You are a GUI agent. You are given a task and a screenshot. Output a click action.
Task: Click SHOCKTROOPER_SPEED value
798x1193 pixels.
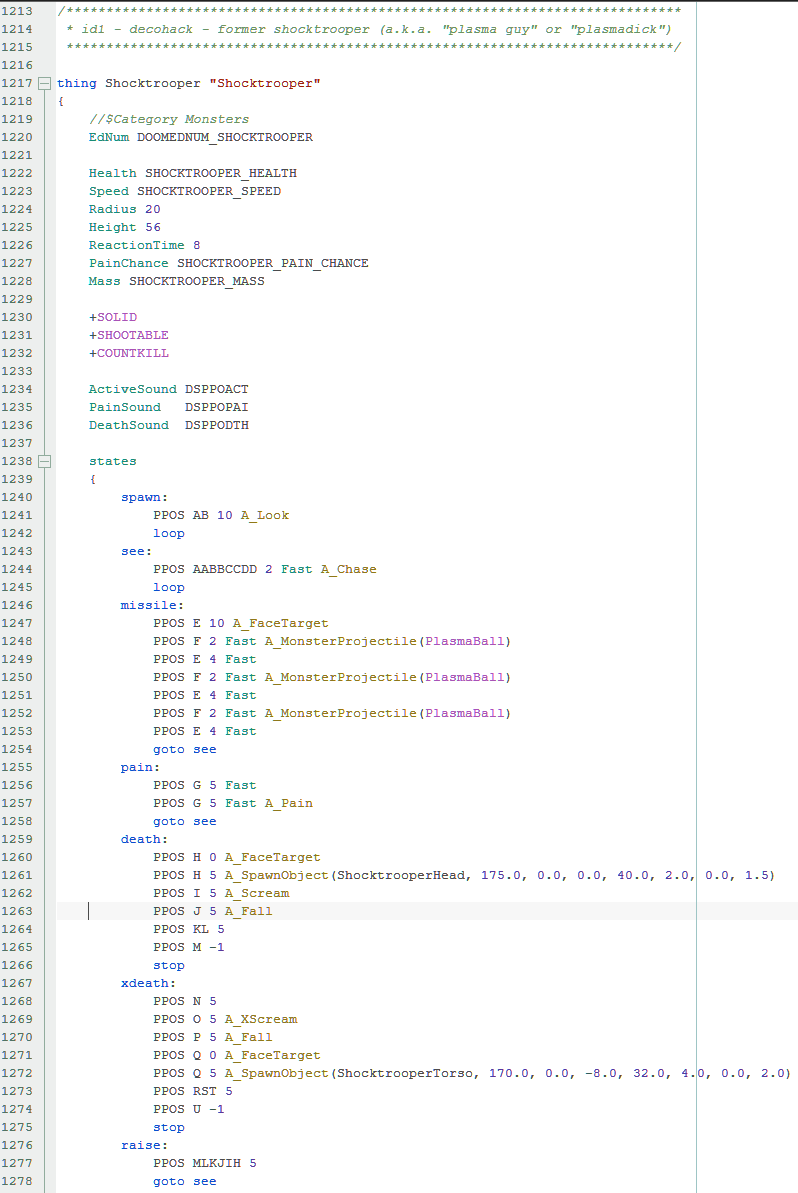pos(208,191)
